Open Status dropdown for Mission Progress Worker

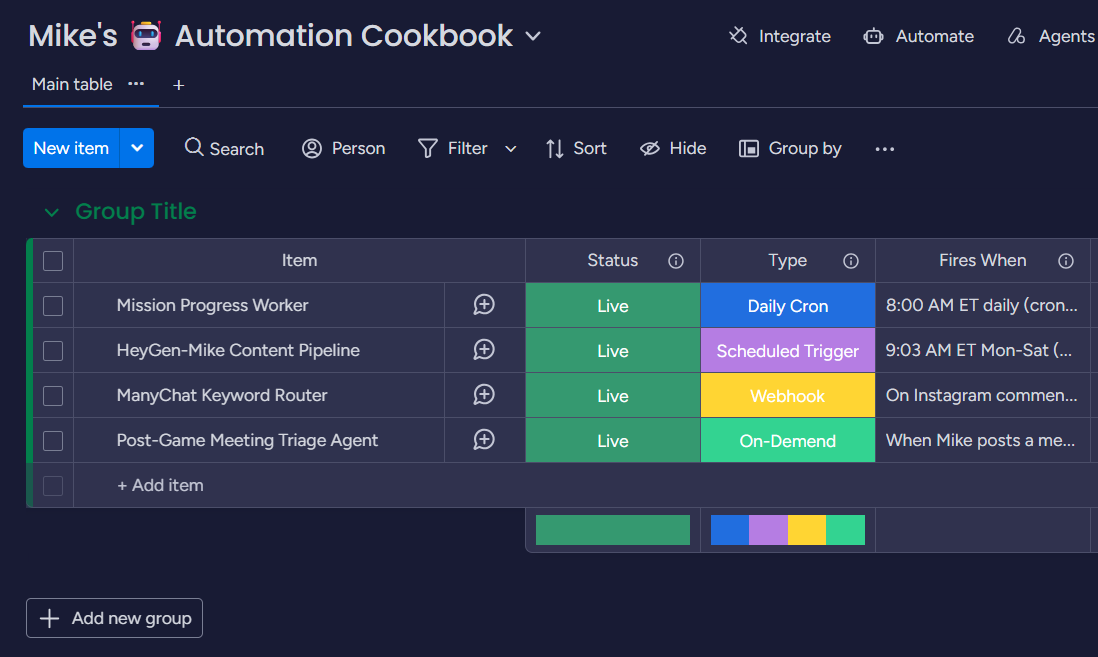tap(613, 305)
